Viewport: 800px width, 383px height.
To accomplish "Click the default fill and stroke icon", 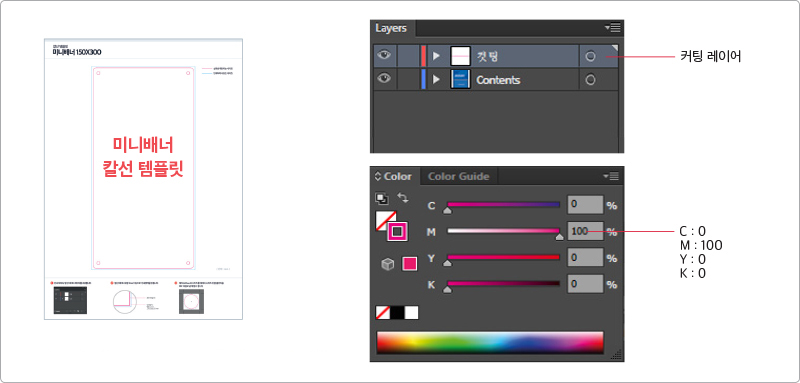I will click(381, 198).
